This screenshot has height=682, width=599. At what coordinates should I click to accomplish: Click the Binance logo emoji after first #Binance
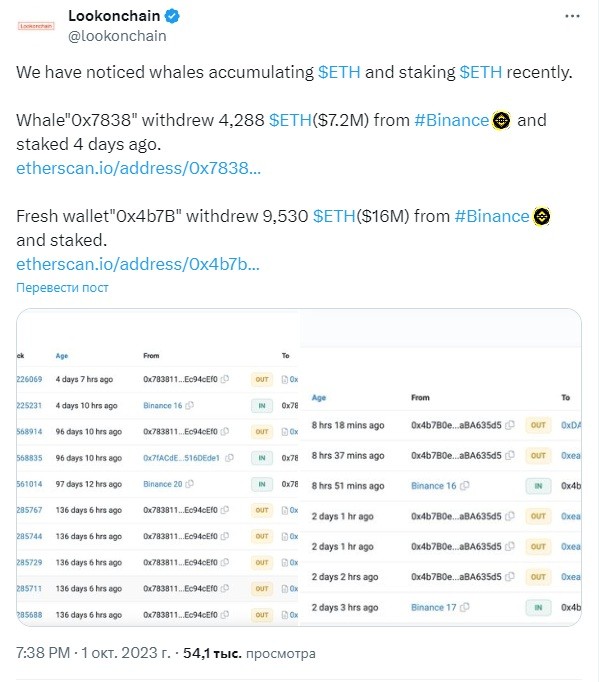pos(501,120)
